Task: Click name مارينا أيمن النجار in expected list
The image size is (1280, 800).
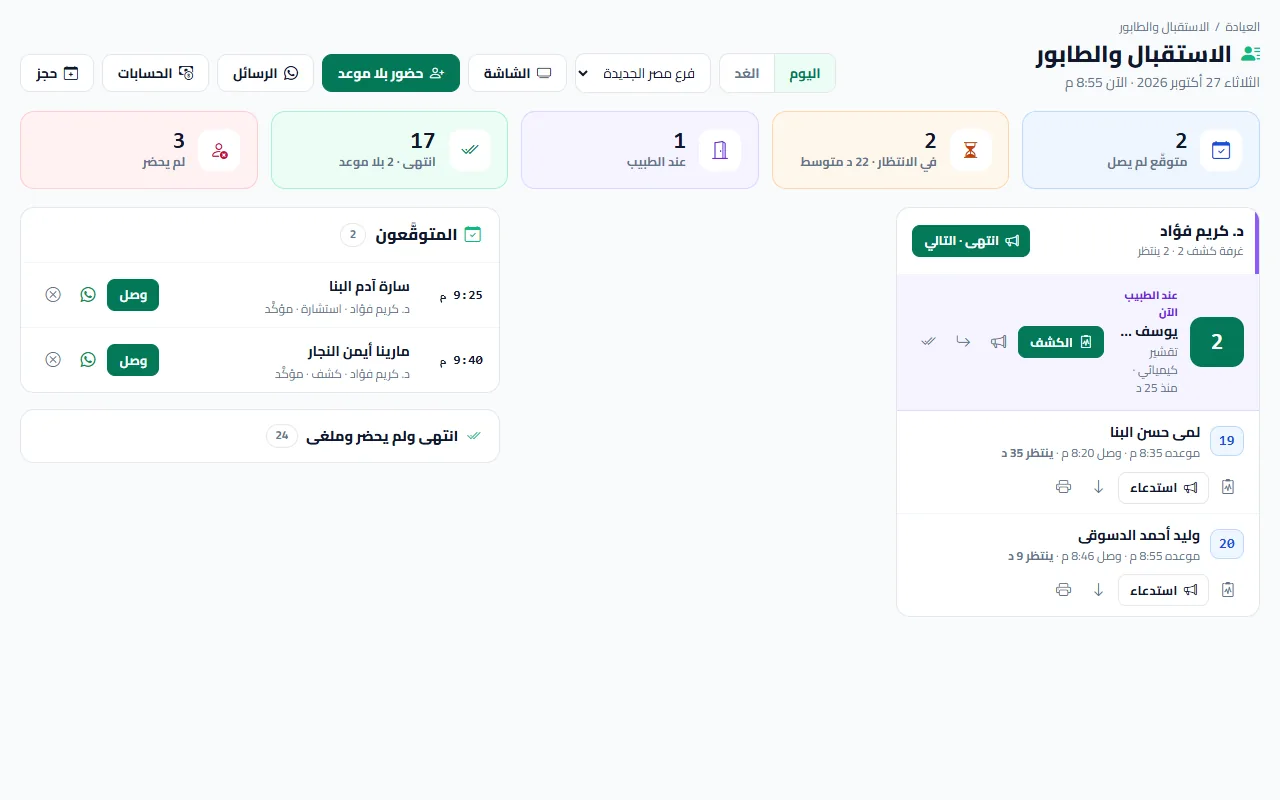Action: click(359, 352)
